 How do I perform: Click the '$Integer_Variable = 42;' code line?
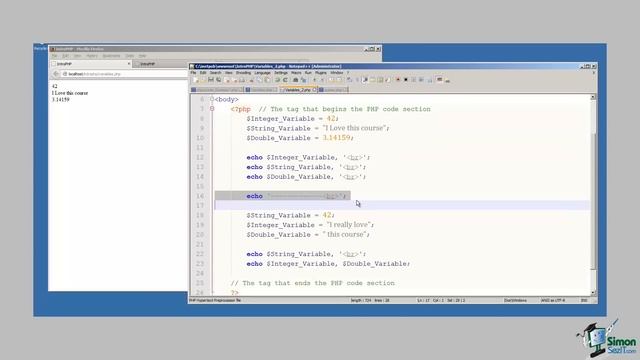[x=292, y=118]
